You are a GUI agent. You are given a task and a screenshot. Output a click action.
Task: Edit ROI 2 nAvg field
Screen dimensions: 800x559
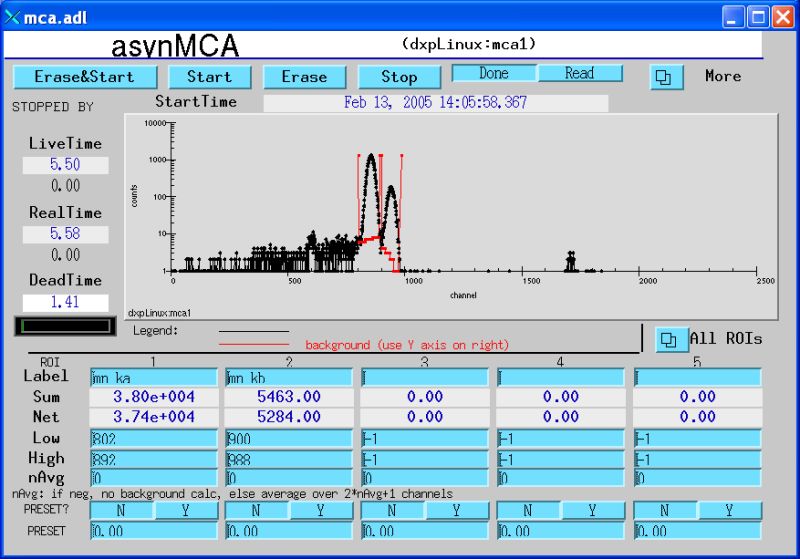(x=289, y=478)
